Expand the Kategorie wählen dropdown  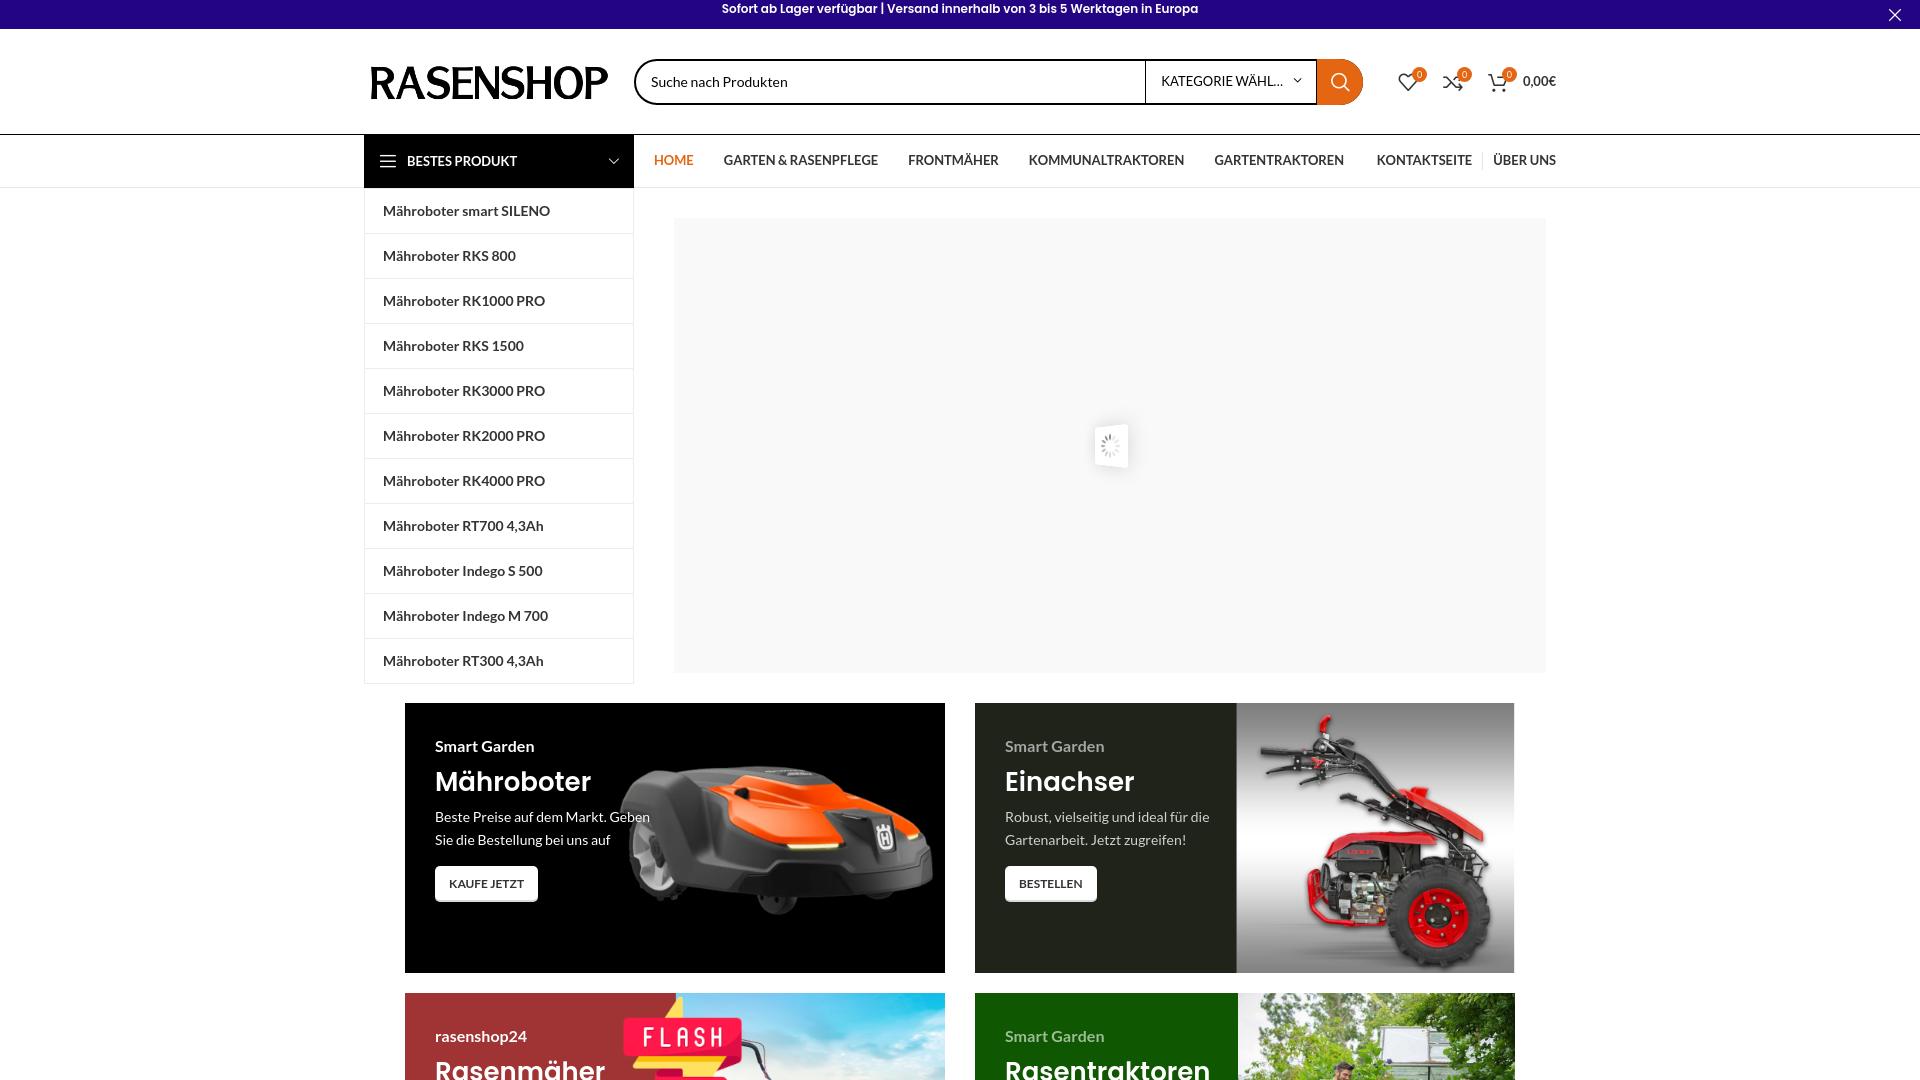pyautogui.click(x=1230, y=82)
